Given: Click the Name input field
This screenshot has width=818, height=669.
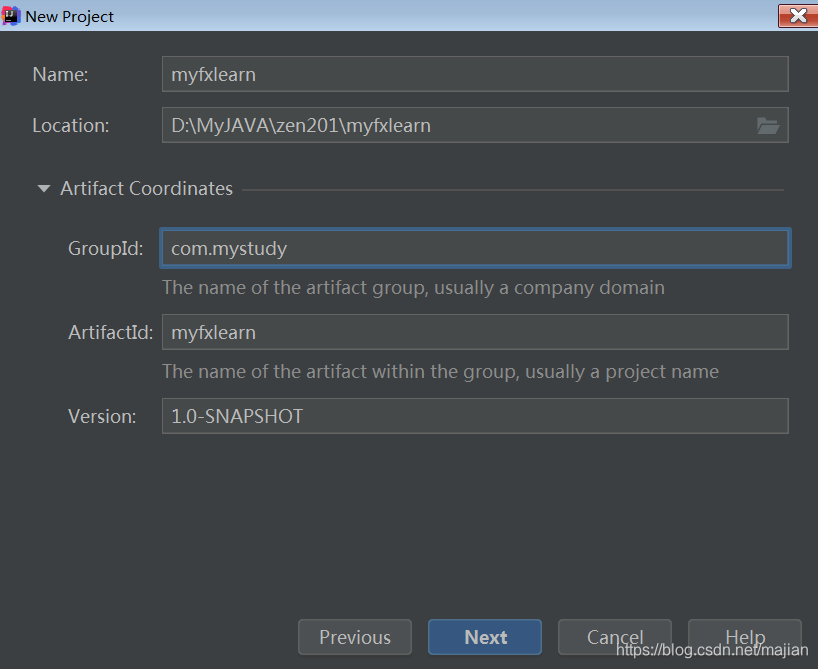Looking at the screenshot, I should coord(475,74).
